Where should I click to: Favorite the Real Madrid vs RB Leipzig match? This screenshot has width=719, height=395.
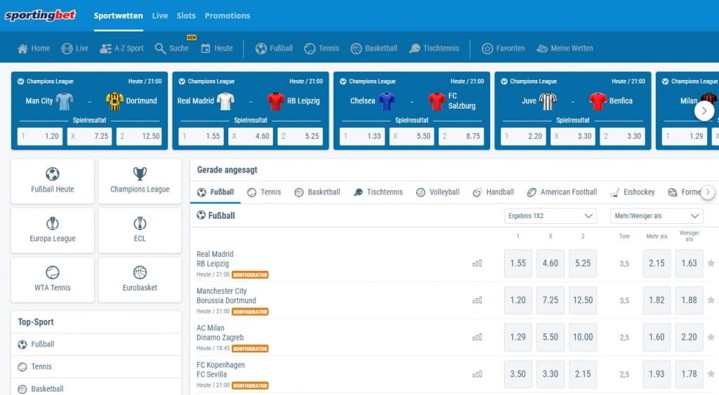pyautogui.click(x=711, y=263)
